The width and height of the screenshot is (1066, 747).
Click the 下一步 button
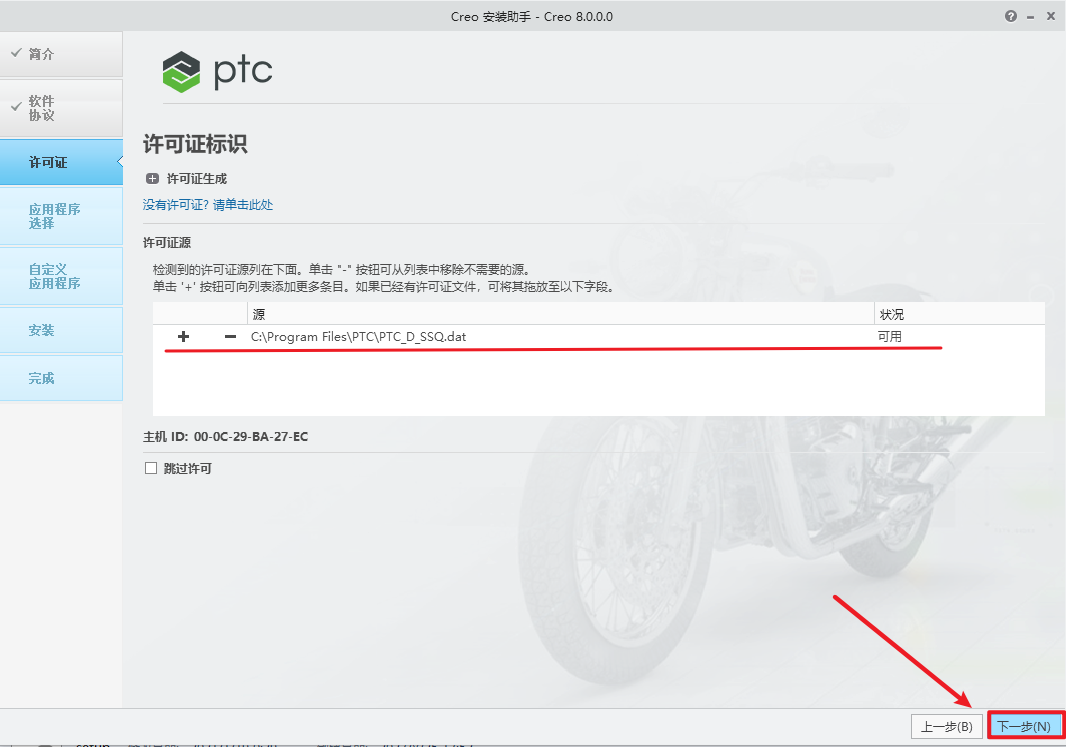1023,726
